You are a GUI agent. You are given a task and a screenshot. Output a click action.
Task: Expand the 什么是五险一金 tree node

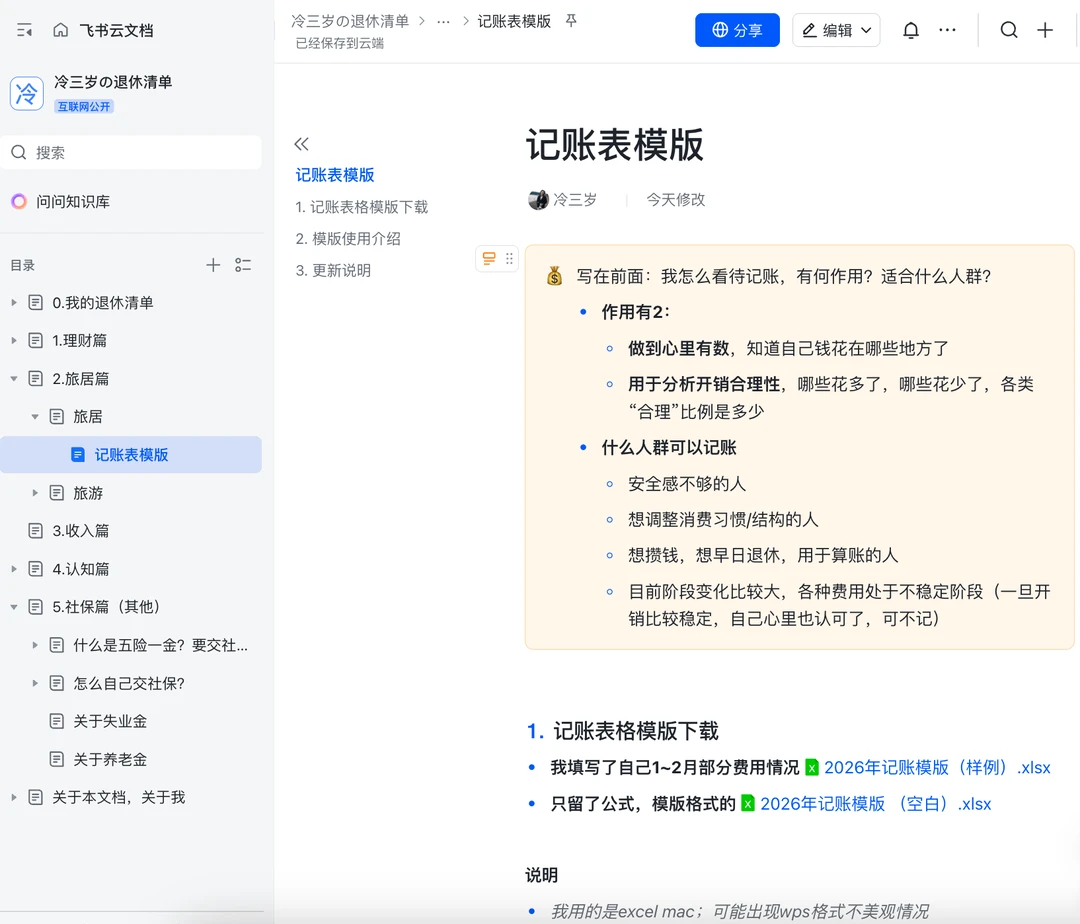click(x=35, y=645)
